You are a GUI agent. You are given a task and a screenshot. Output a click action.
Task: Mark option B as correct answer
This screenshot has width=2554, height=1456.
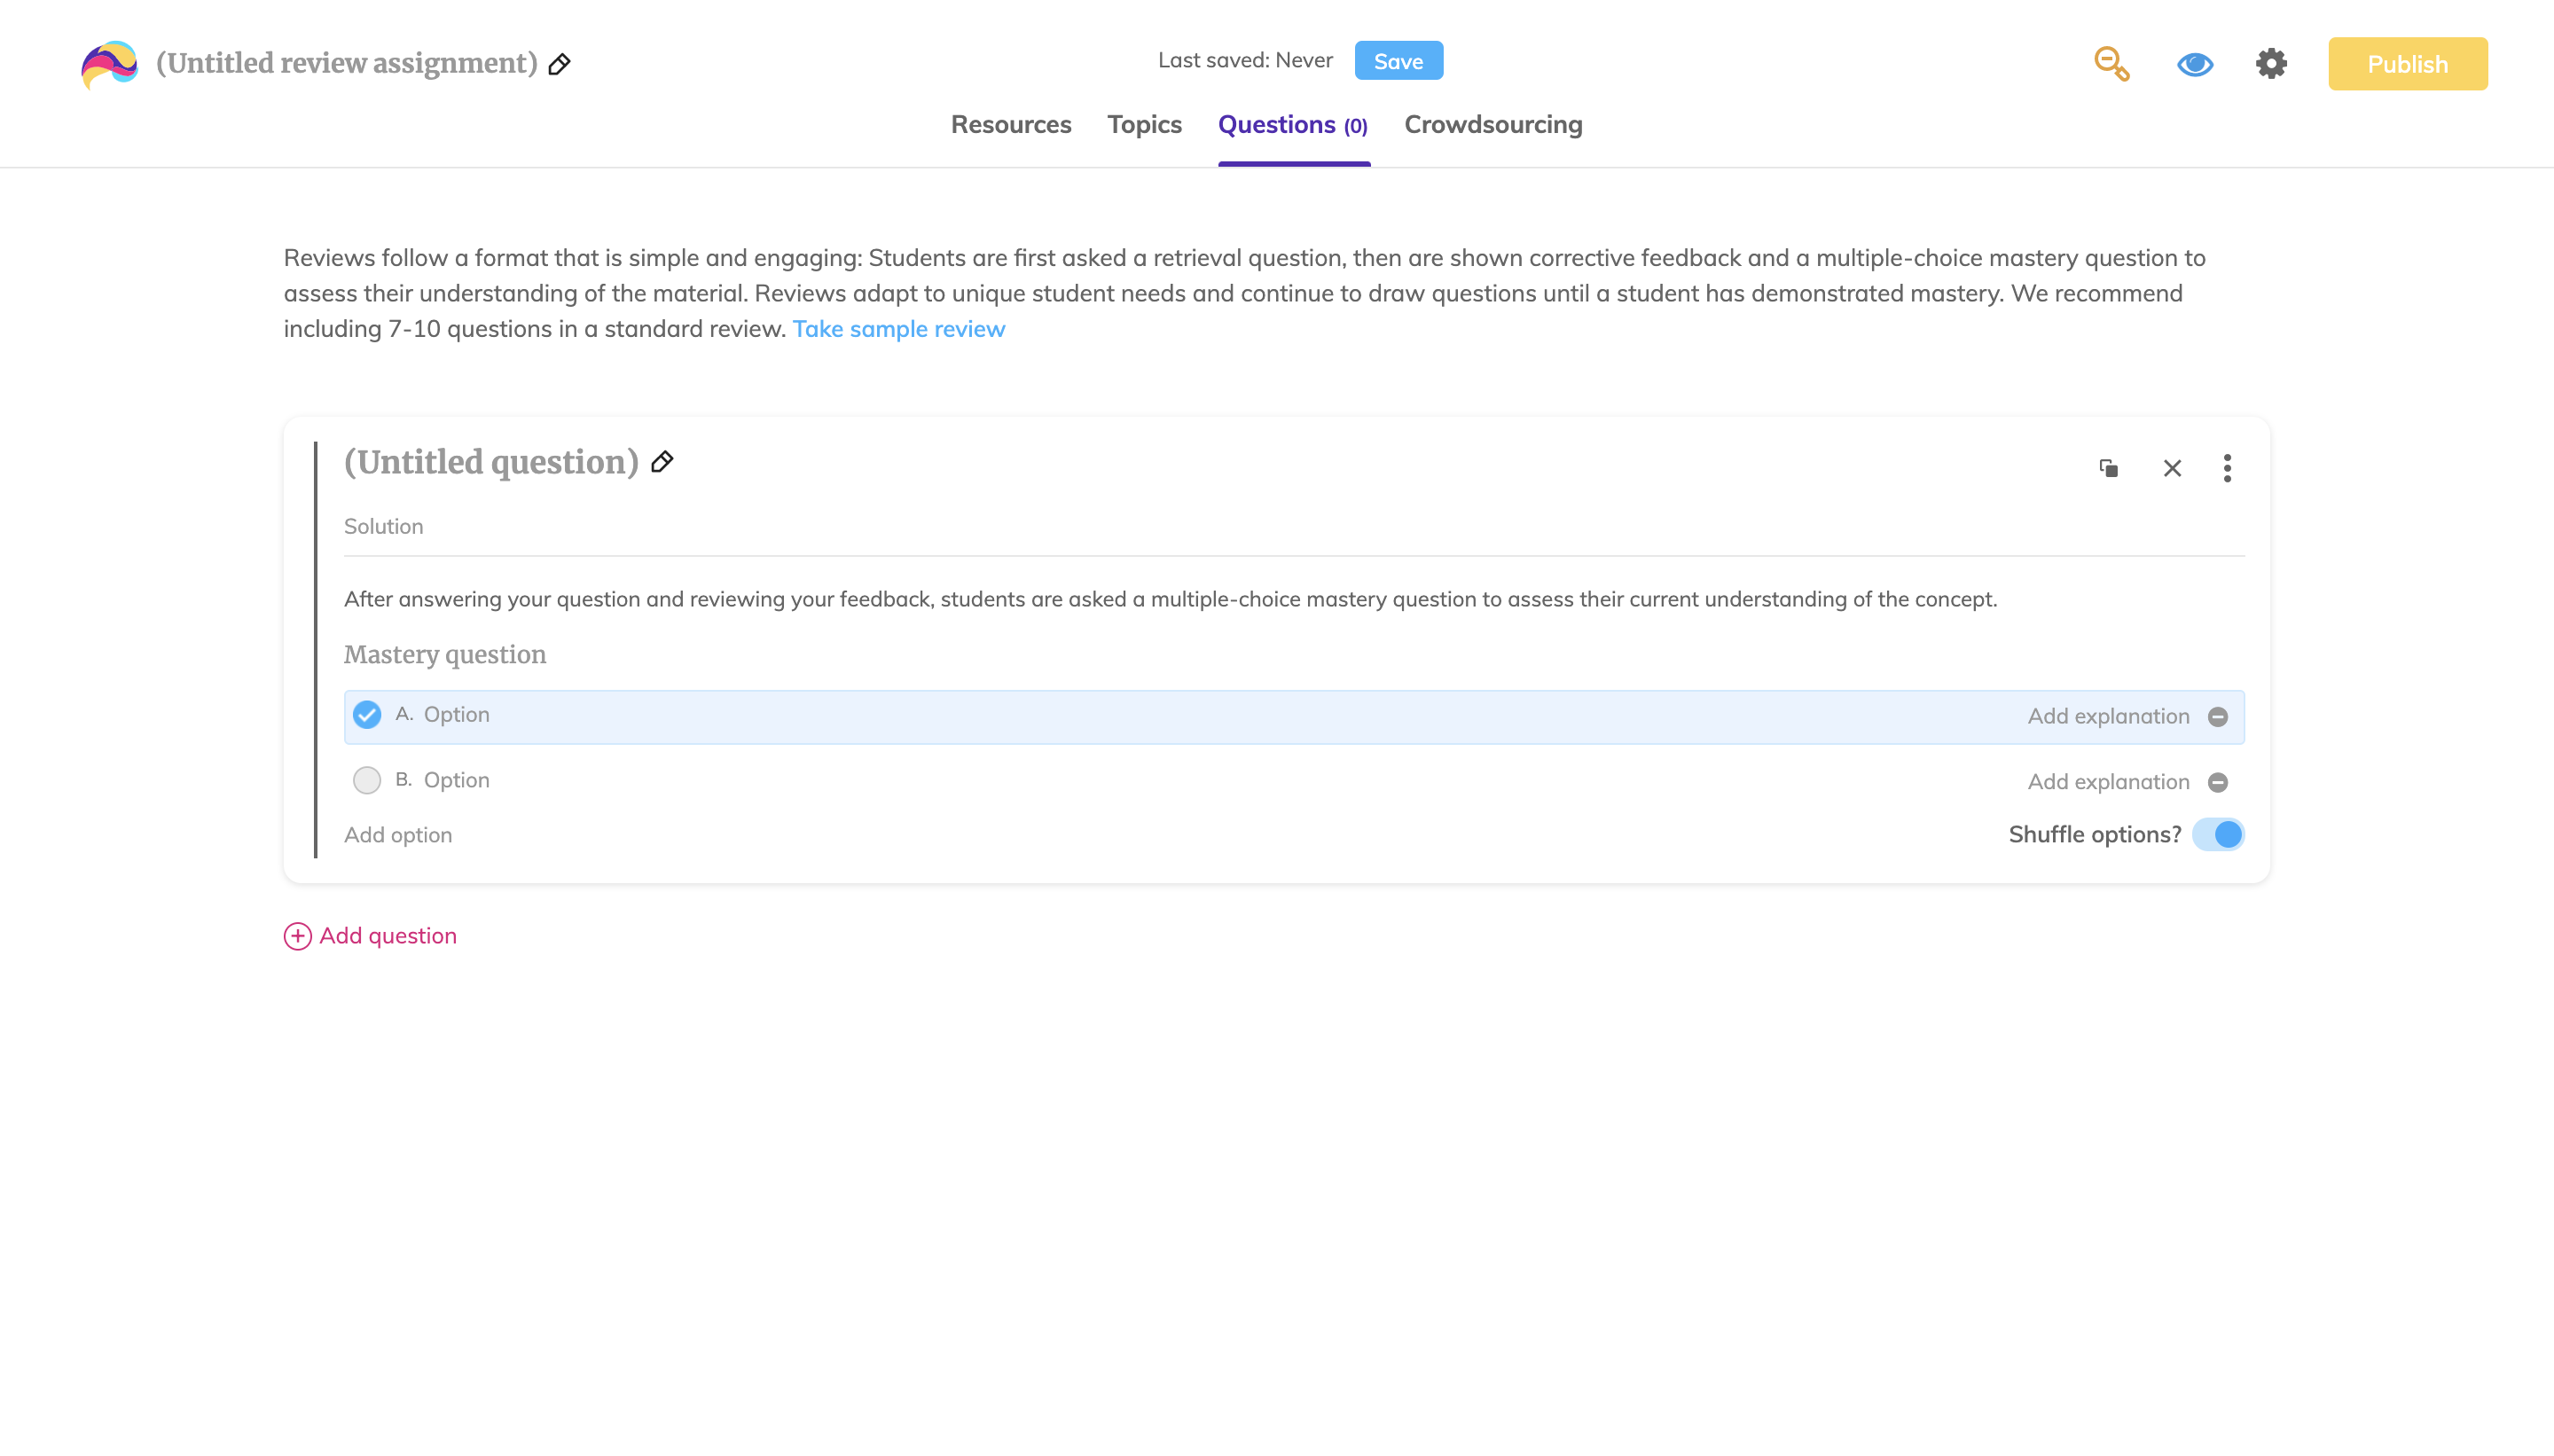(x=367, y=780)
